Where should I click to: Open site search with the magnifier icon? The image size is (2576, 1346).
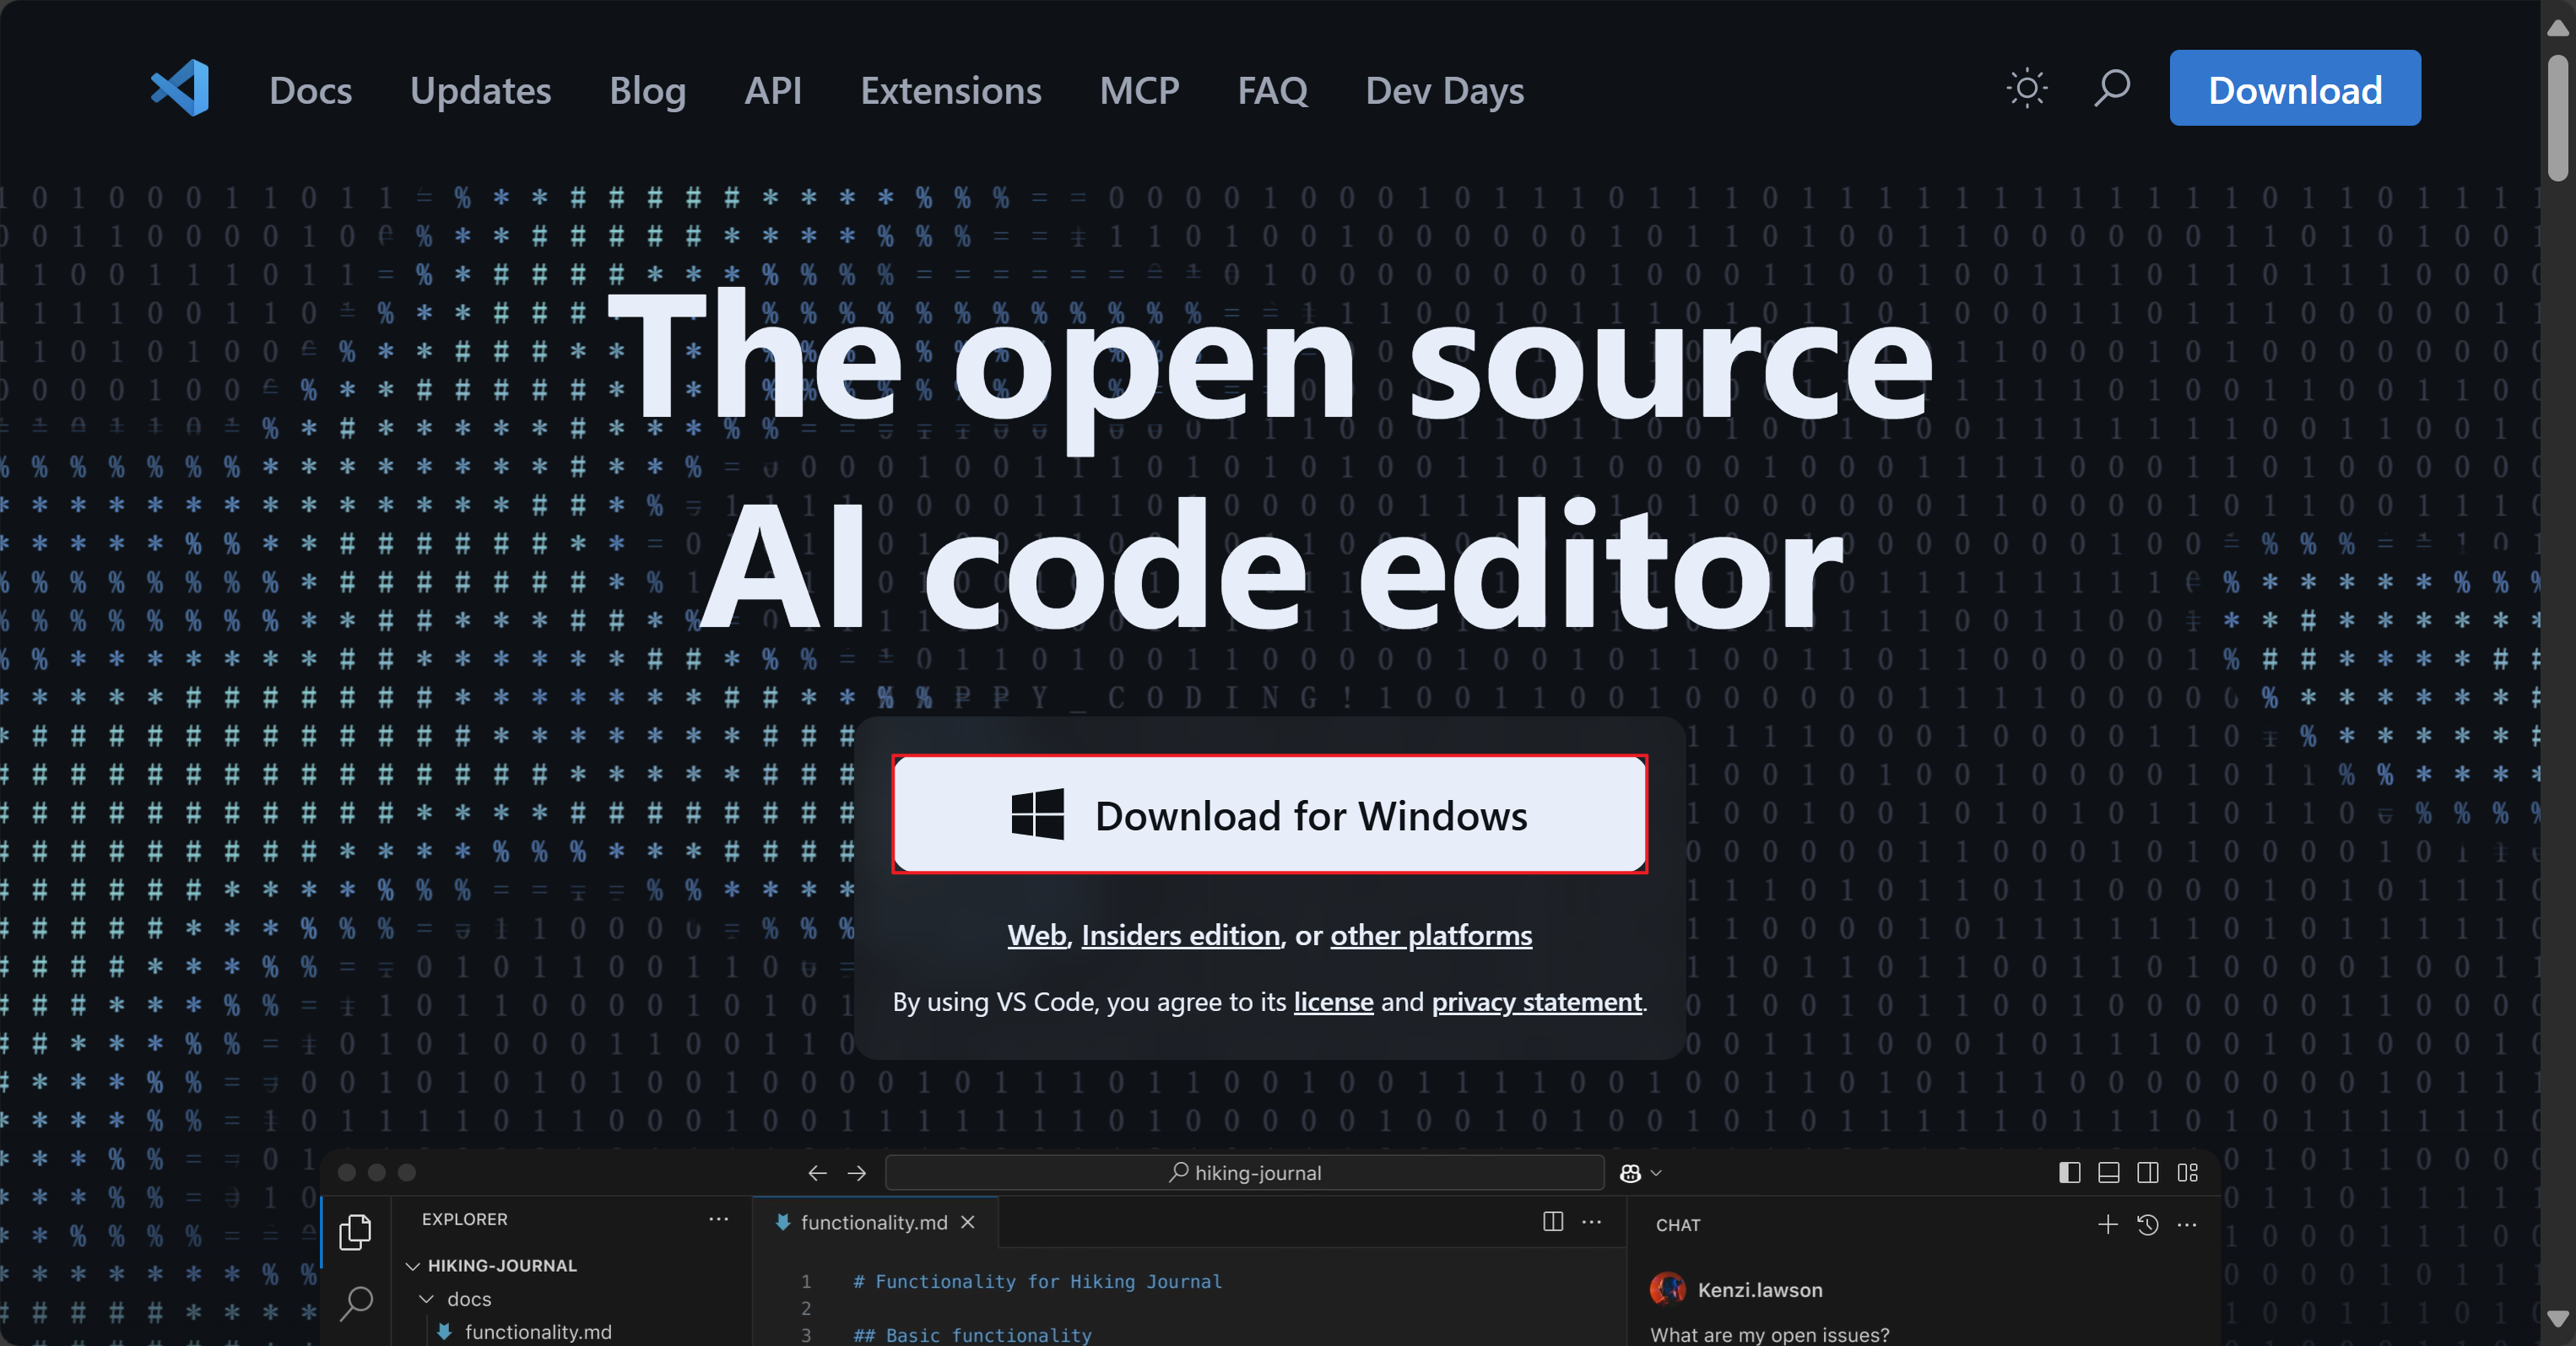[2112, 88]
